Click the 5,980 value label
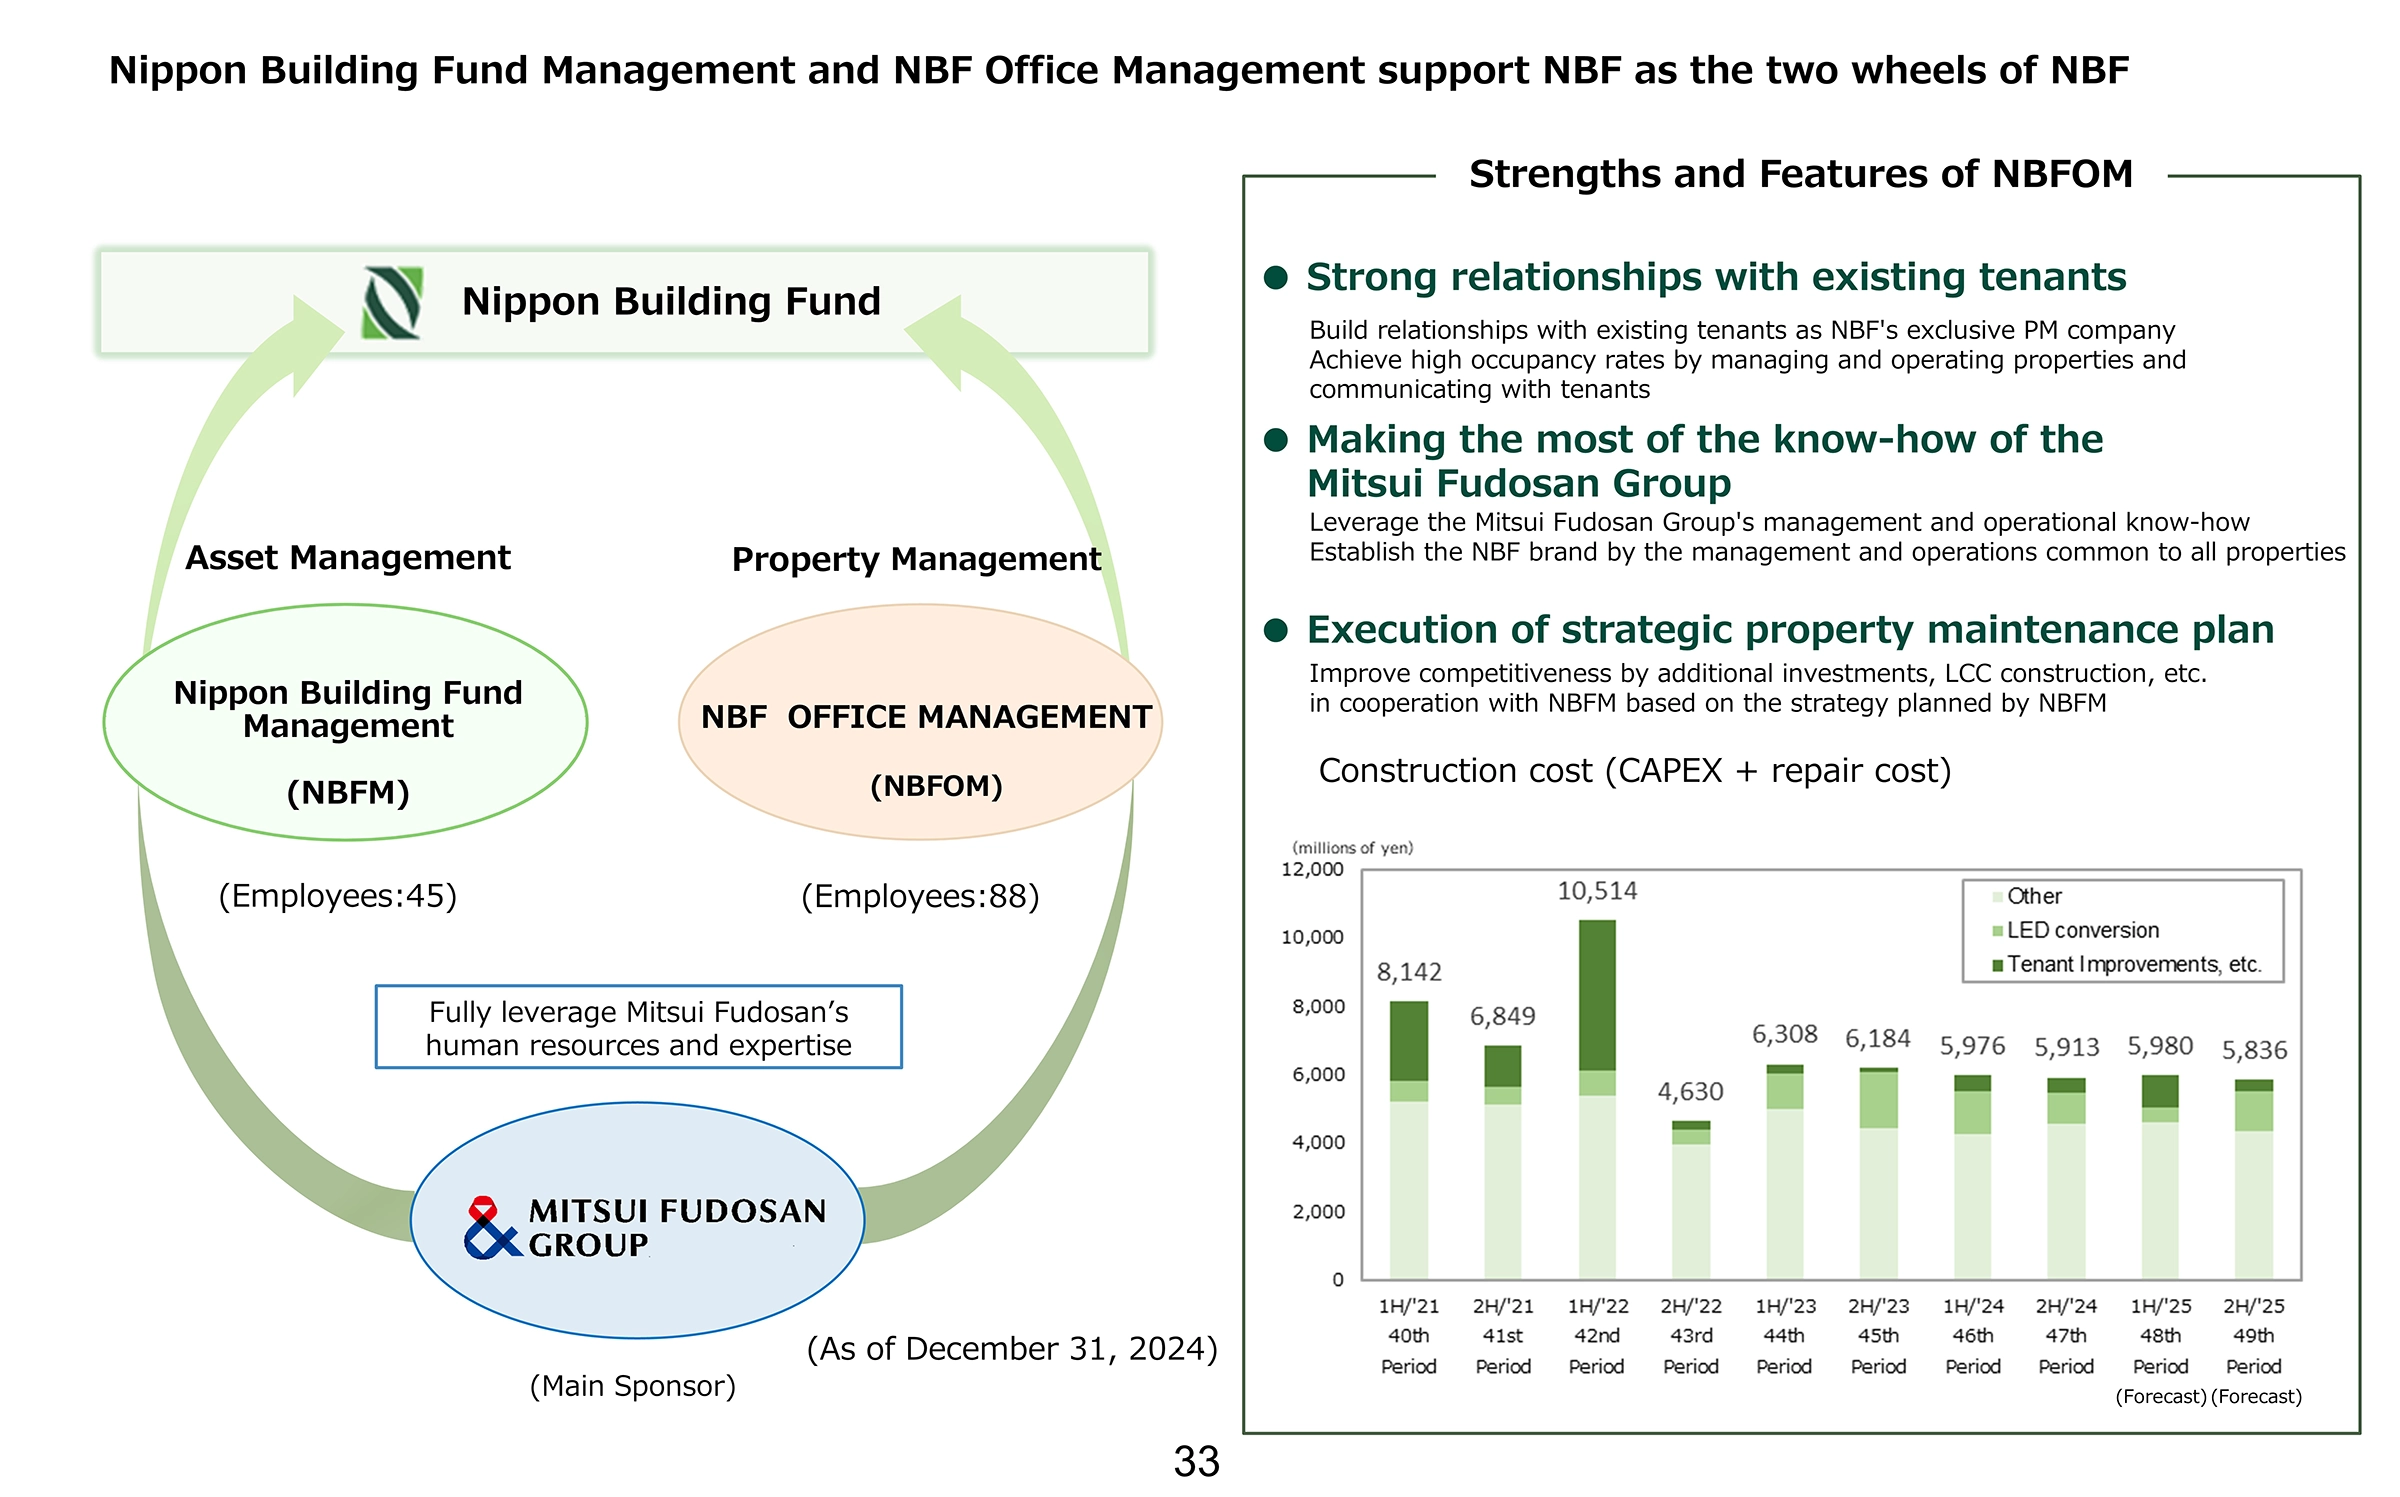 (2160, 1046)
